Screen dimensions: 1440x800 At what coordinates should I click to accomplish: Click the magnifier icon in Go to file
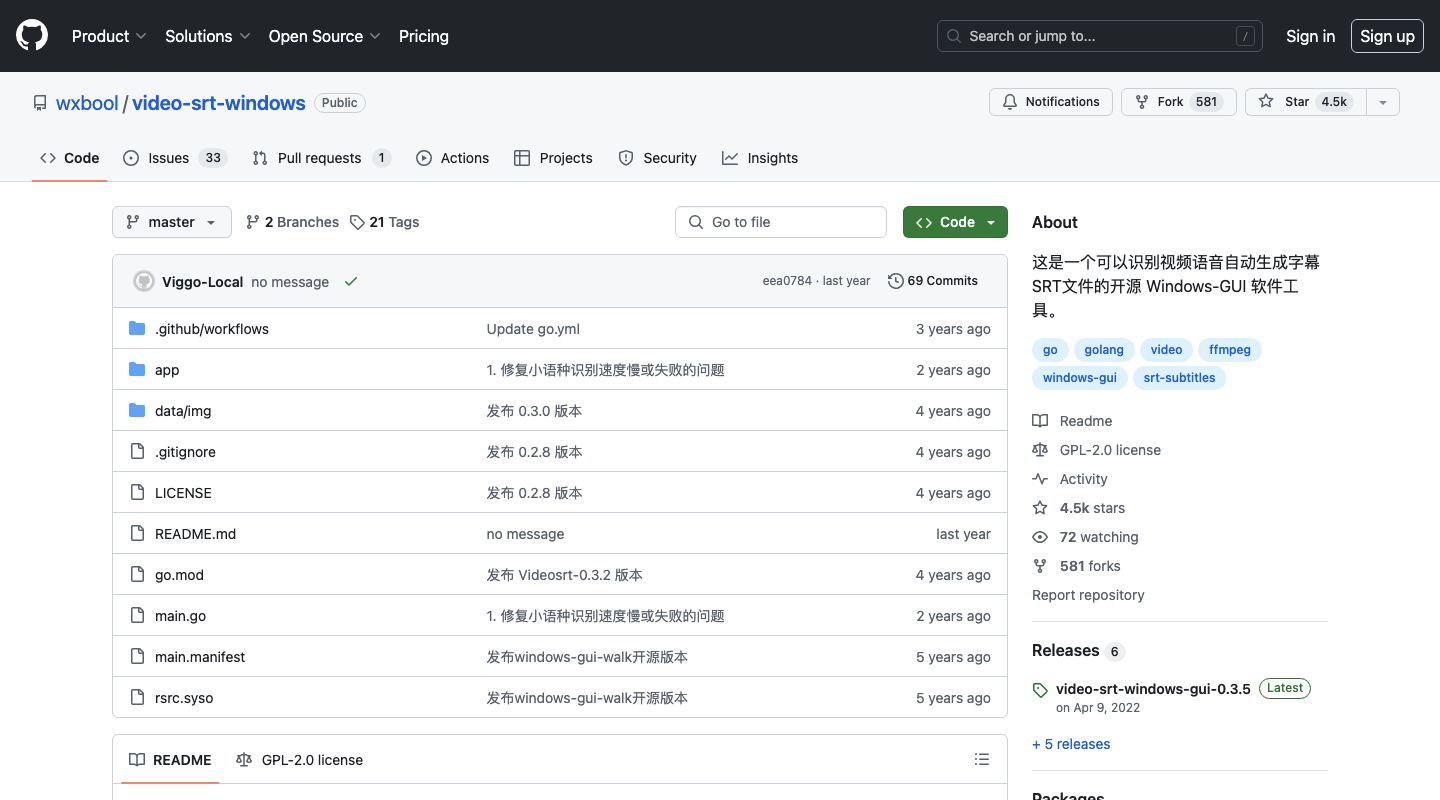coord(696,222)
